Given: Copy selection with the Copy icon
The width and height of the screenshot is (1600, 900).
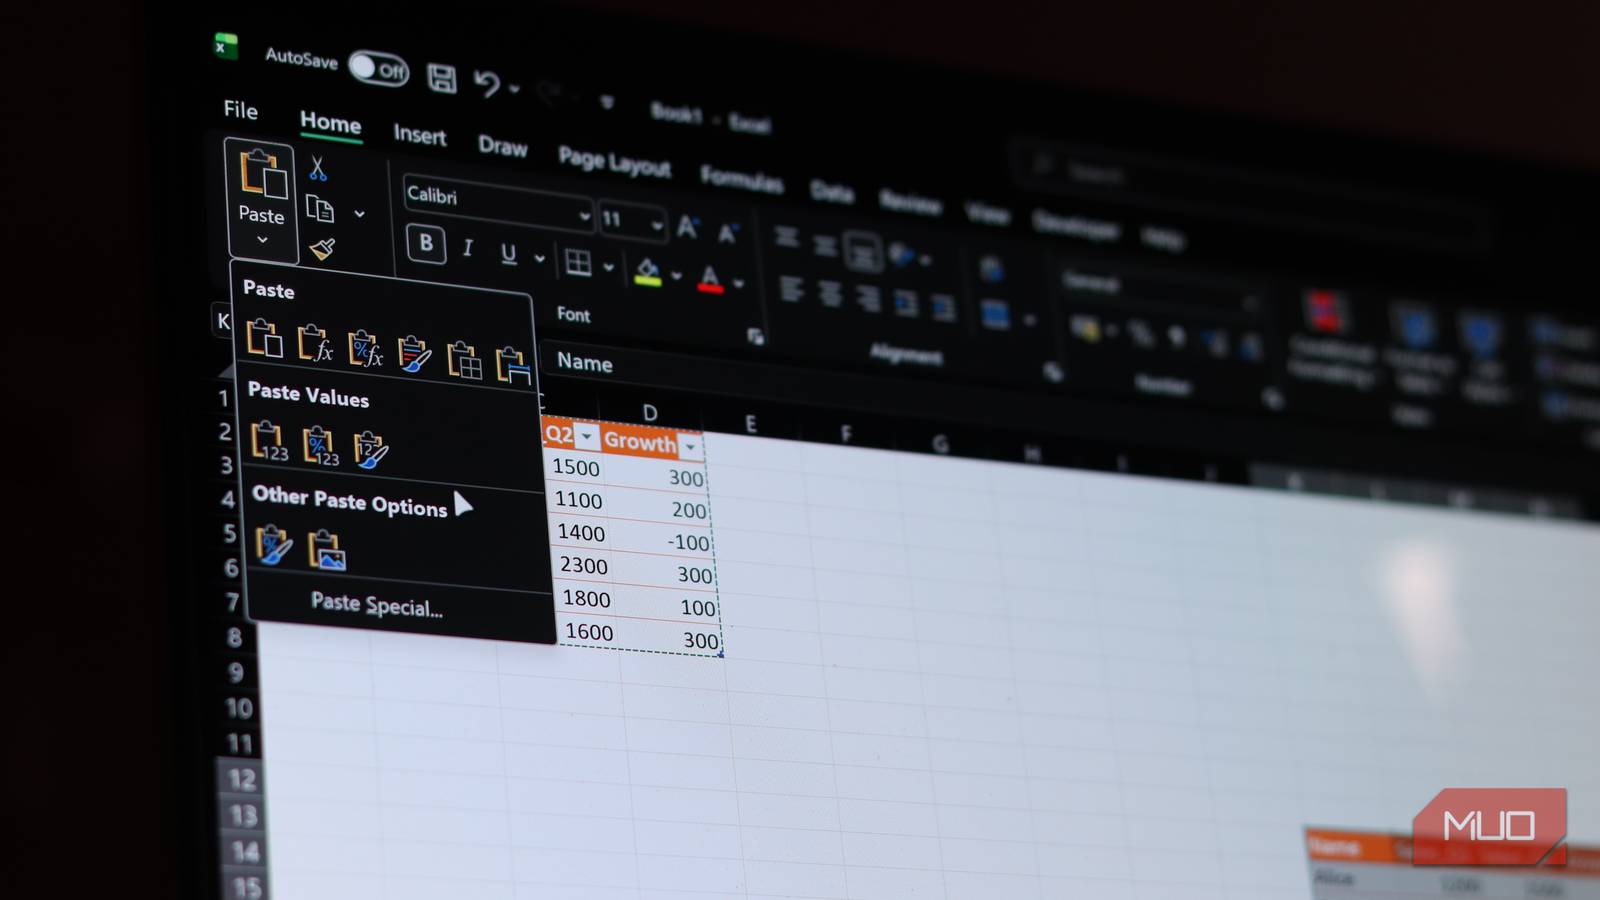Looking at the screenshot, I should [x=320, y=209].
